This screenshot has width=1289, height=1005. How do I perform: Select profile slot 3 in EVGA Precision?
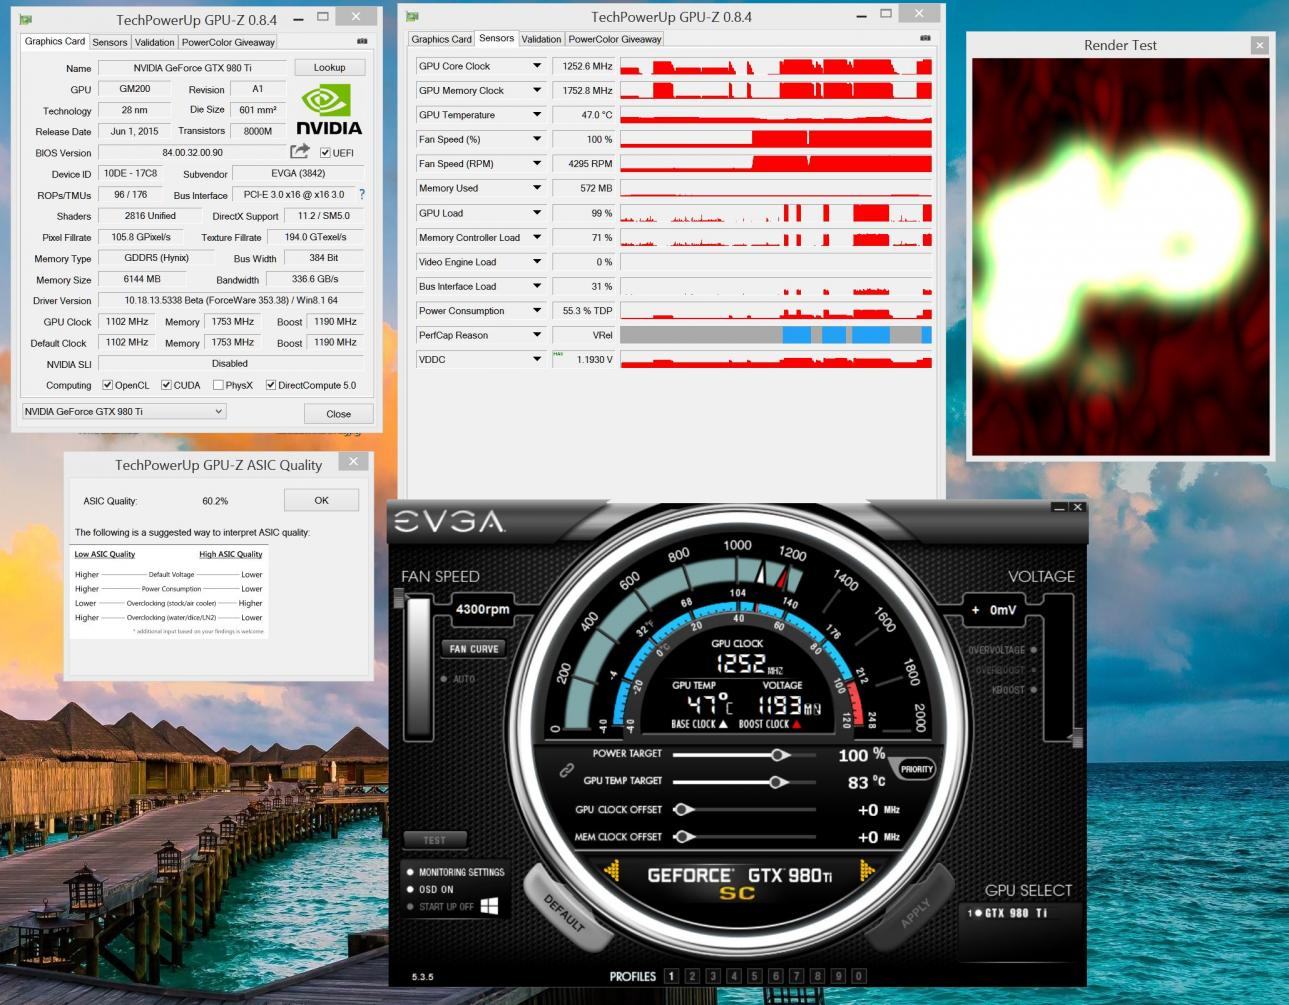[x=713, y=976]
